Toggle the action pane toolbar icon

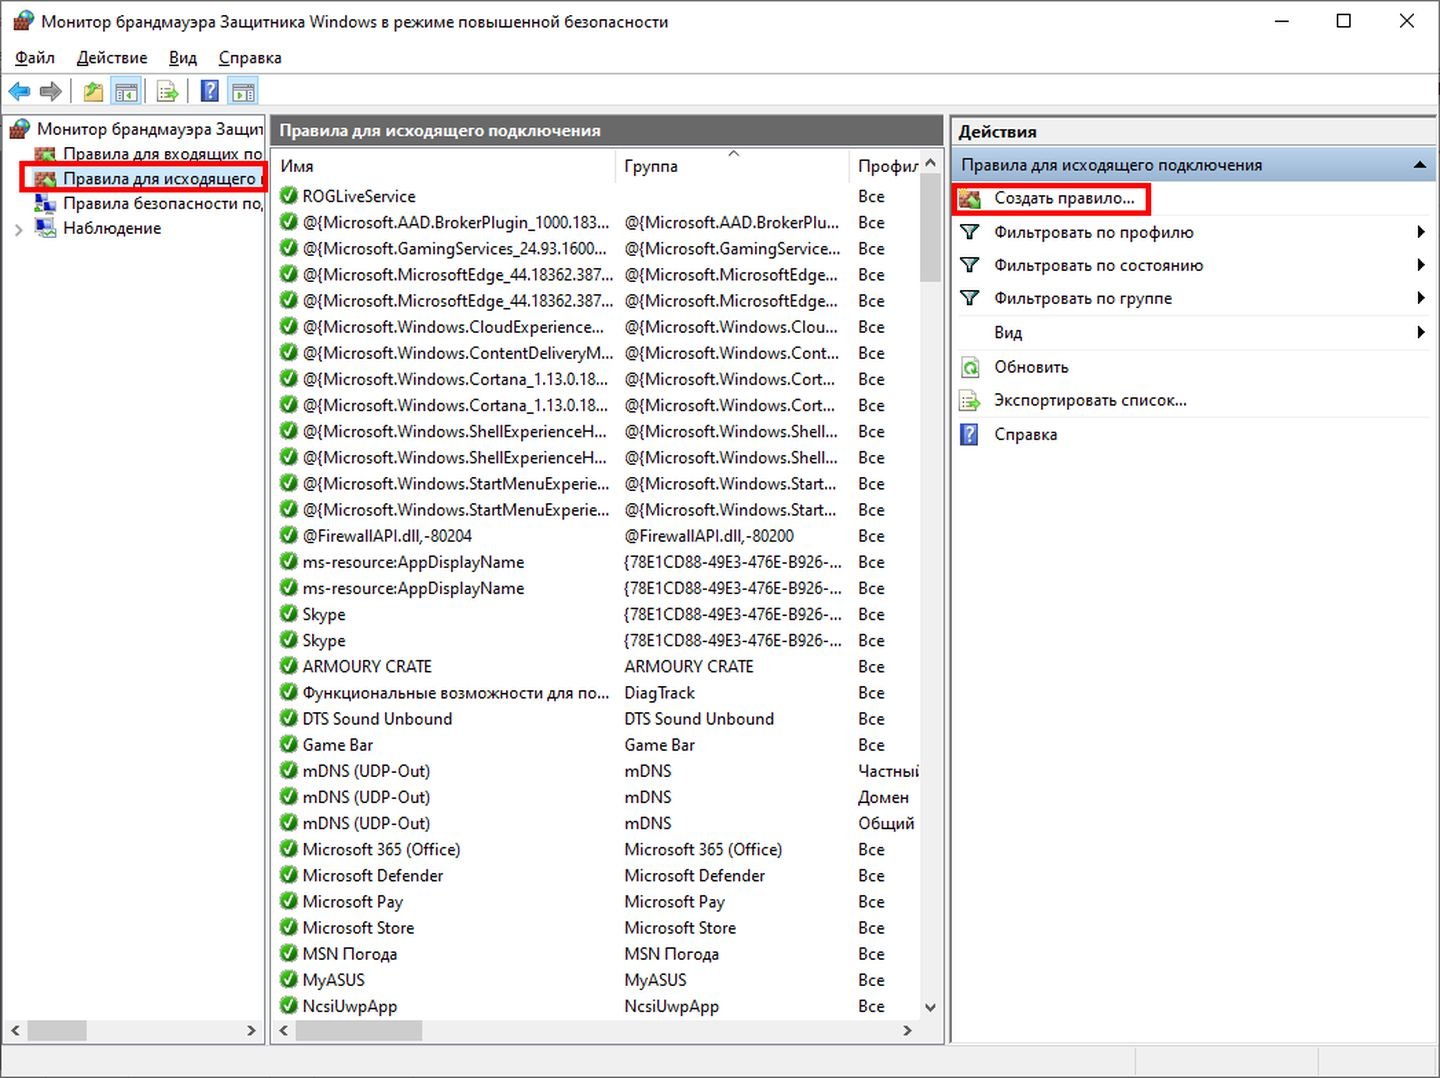(243, 92)
